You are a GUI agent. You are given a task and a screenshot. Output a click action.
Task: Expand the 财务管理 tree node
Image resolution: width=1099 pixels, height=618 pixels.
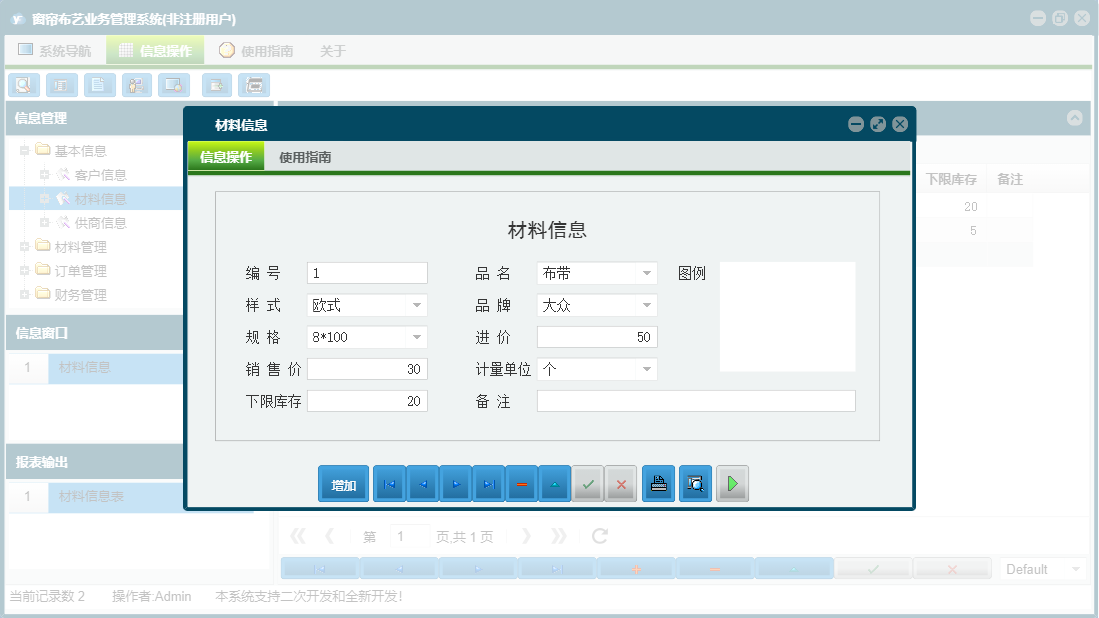[x=25, y=294]
